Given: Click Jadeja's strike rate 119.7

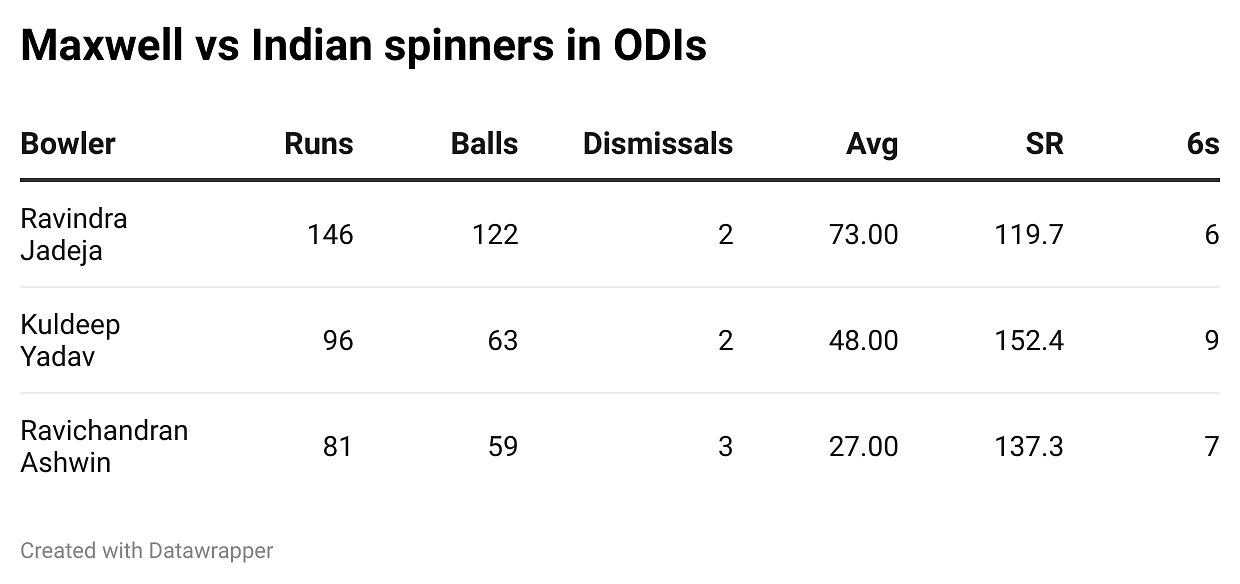Looking at the screenshot, I should tap(1029, 235).
